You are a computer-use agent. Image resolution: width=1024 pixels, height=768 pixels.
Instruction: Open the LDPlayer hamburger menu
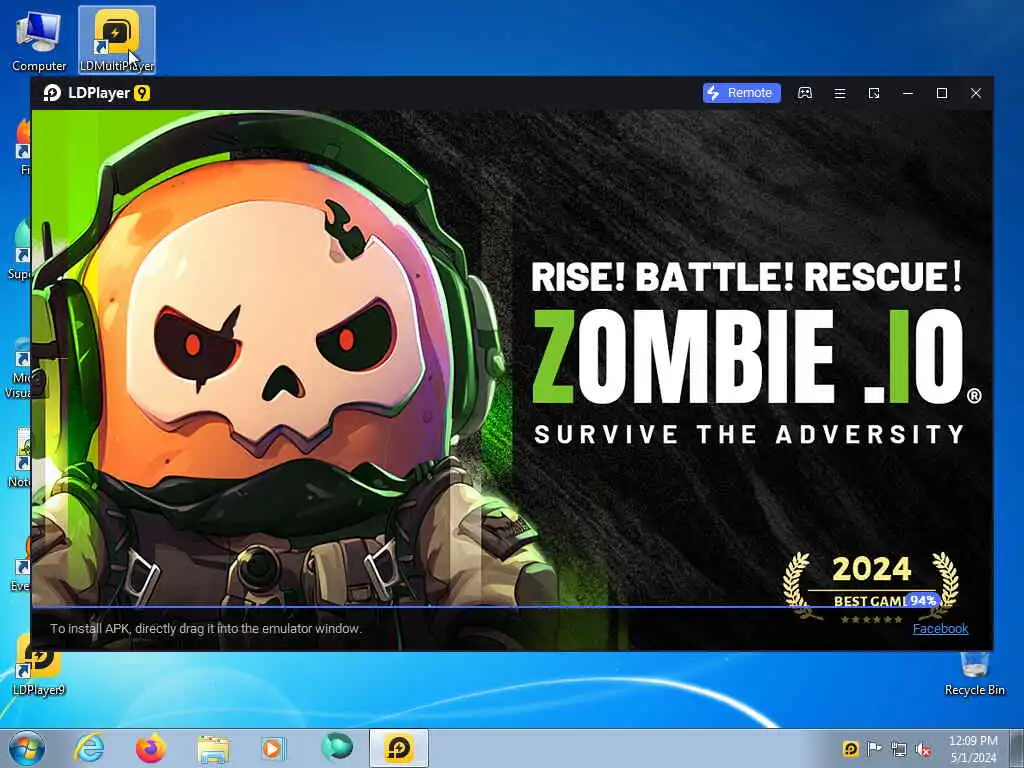840,93
